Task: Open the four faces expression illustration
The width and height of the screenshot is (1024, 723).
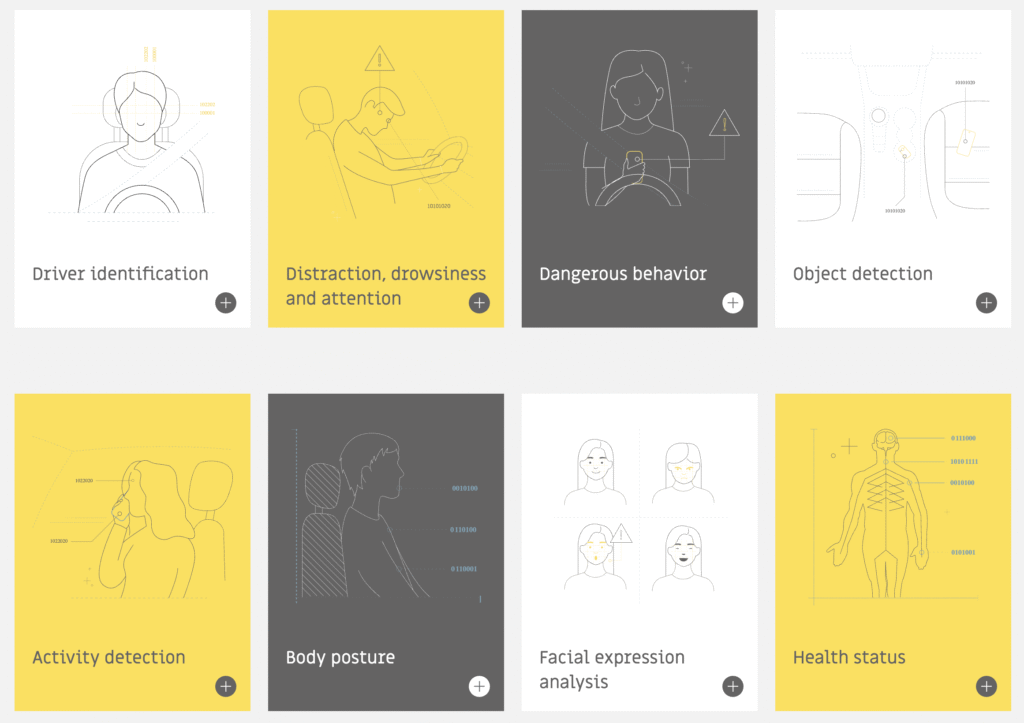Action: [x=639, y=516]
